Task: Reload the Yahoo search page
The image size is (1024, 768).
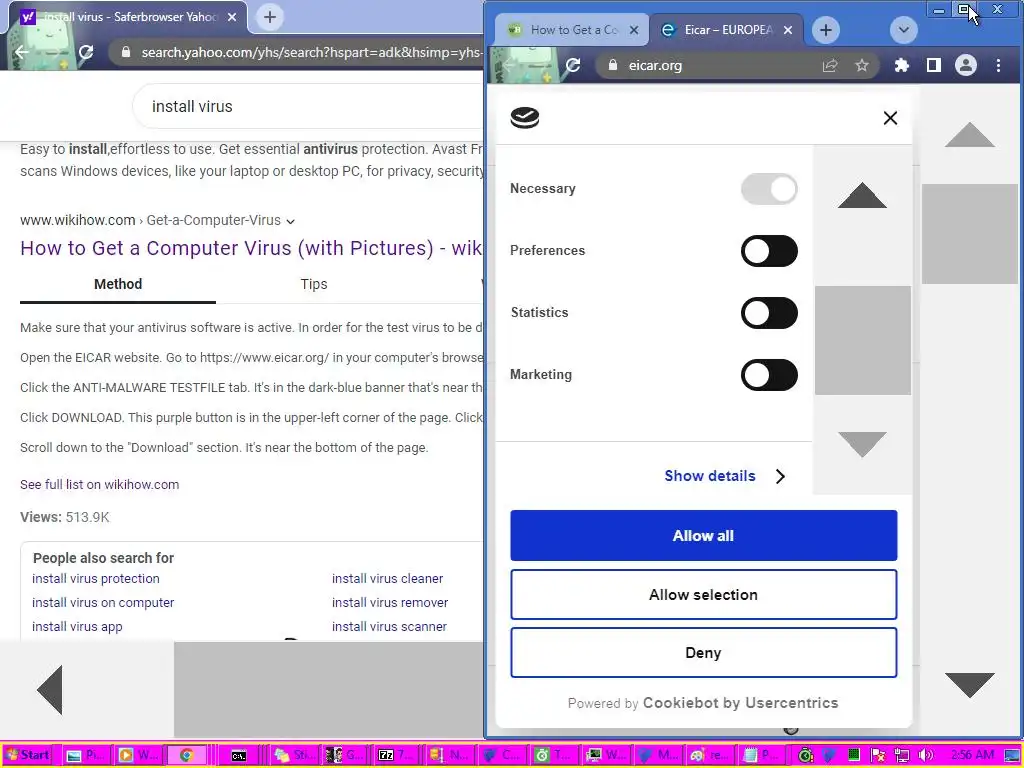Action: 86,52
